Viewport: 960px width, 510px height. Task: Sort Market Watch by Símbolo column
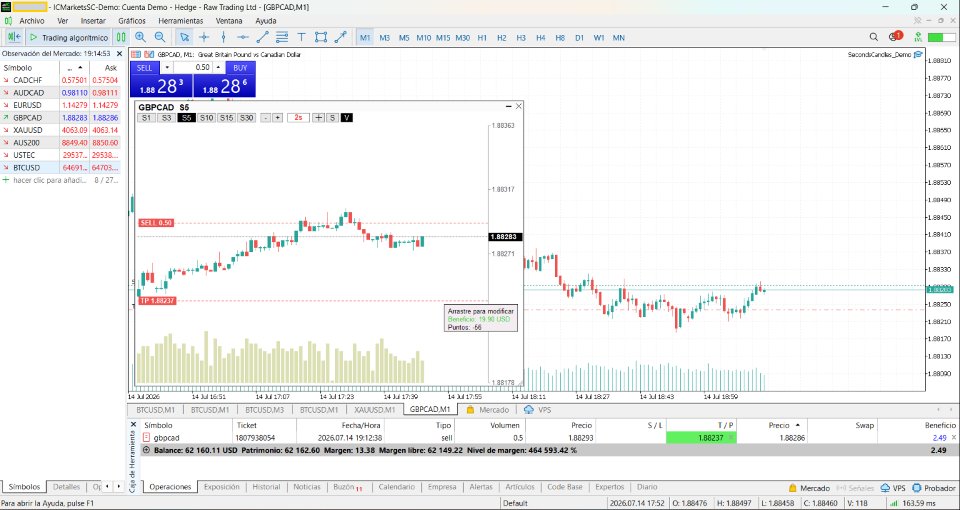click(18, 68)
